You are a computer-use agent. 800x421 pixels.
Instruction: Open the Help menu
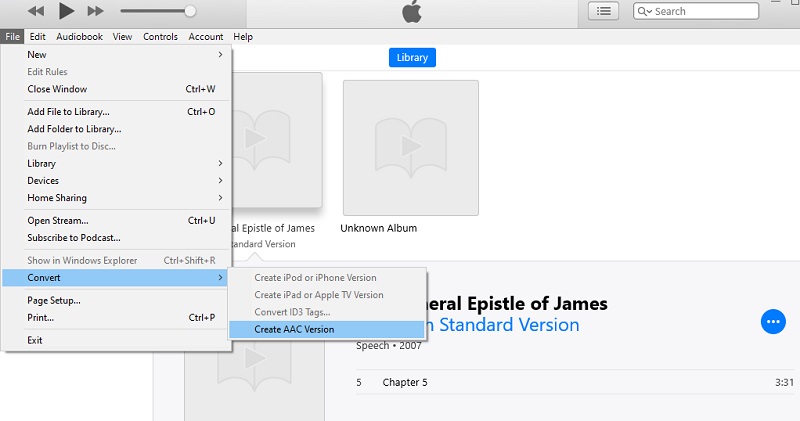click(243, 37)
